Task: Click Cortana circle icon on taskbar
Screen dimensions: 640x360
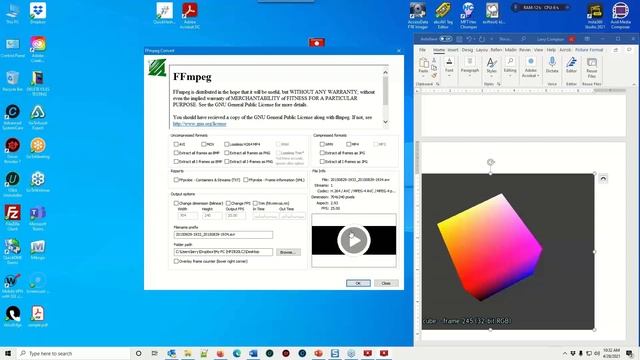Action: click(138, 353)
